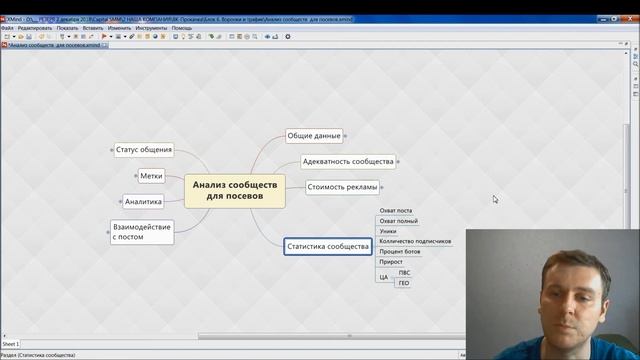Open the Инструменты menu
640x360 pixels.
tap(151, 28)
